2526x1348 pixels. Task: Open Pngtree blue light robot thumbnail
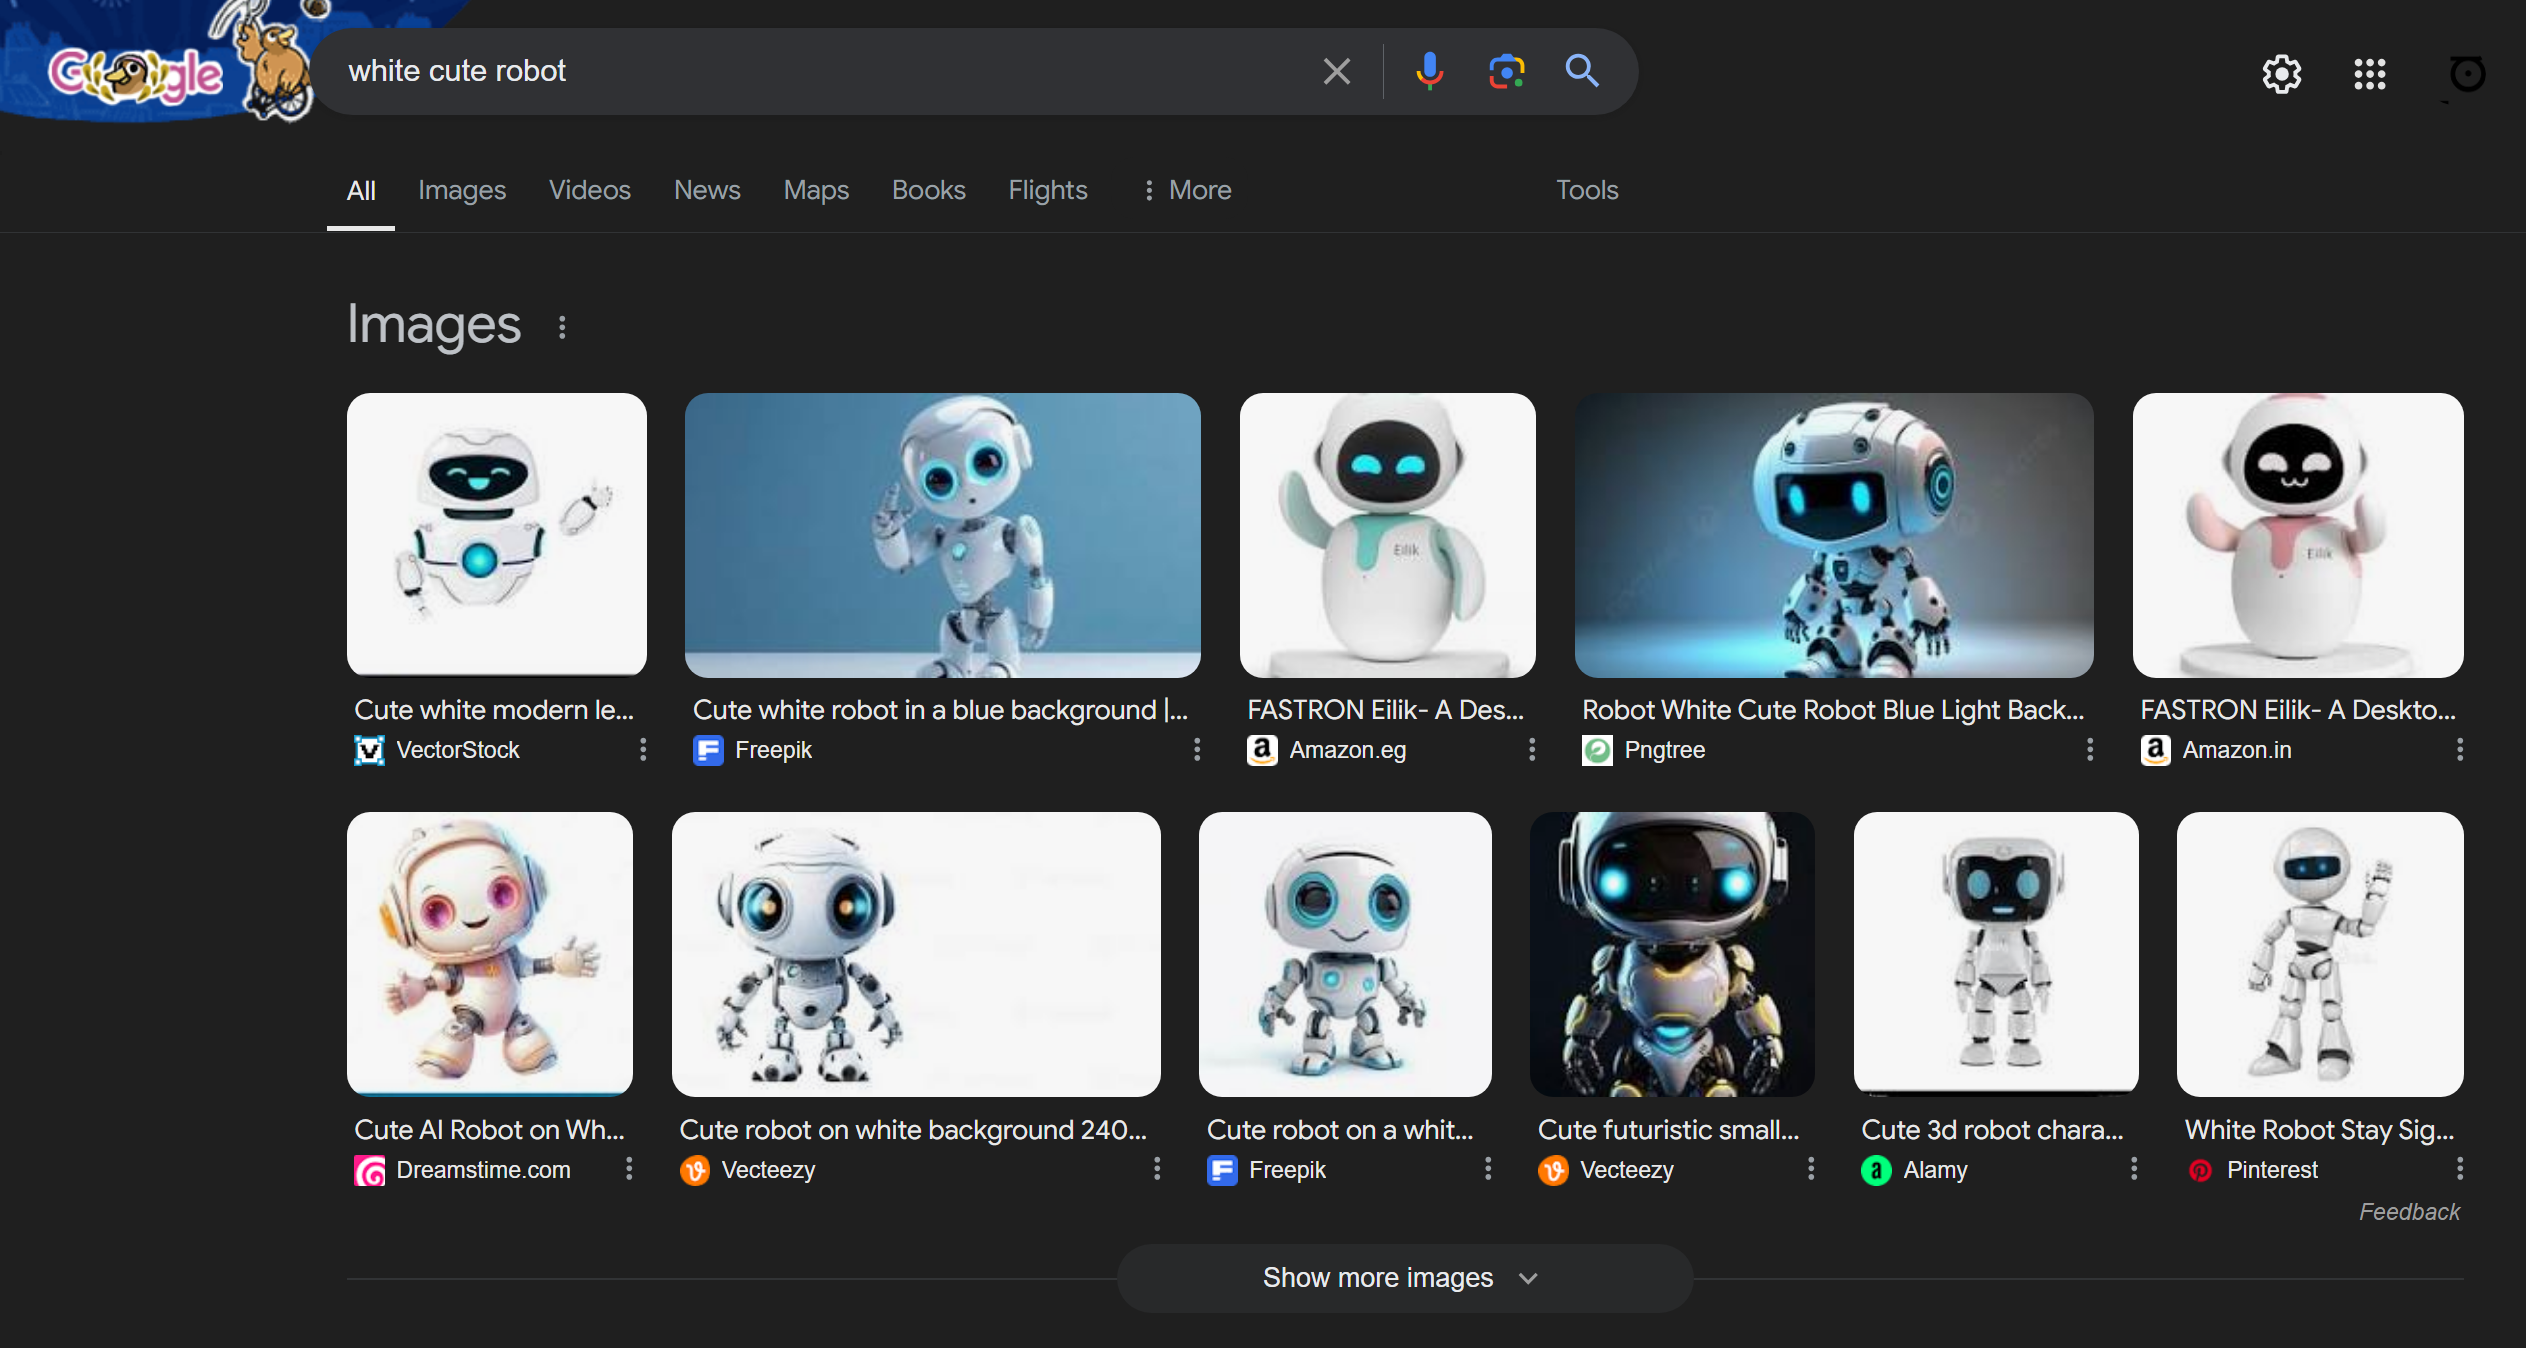(1834, 535)
